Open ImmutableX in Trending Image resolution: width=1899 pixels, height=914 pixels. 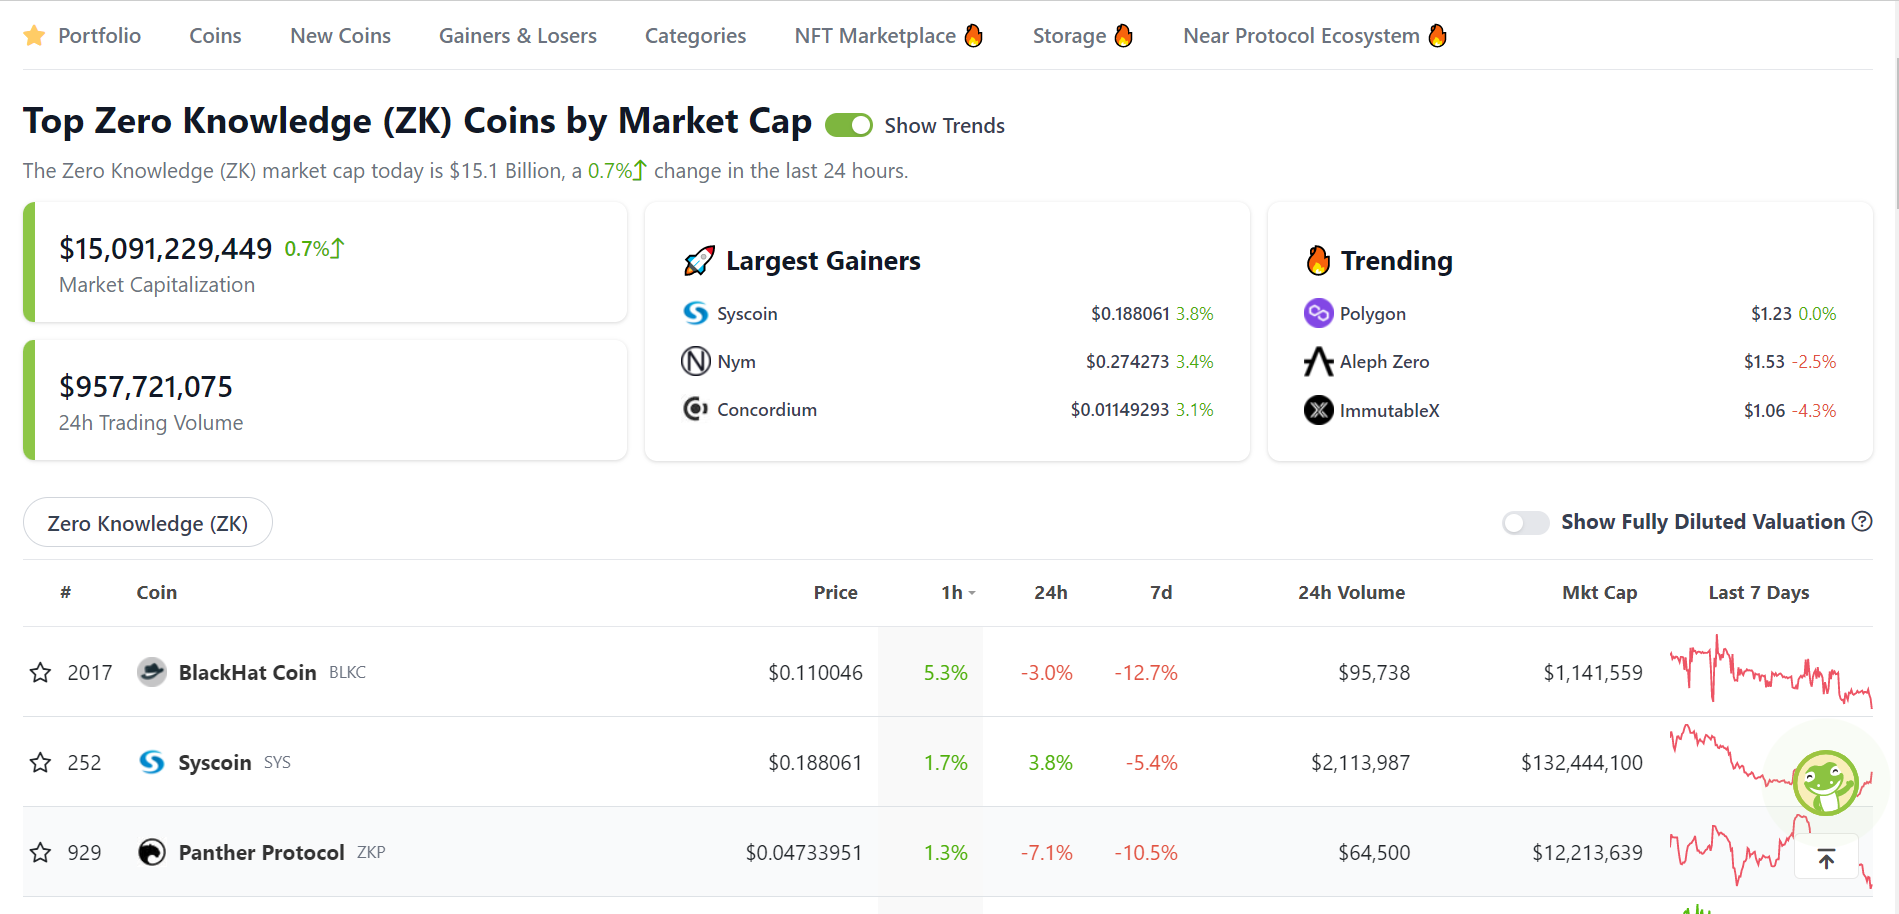pos(1390,411)
